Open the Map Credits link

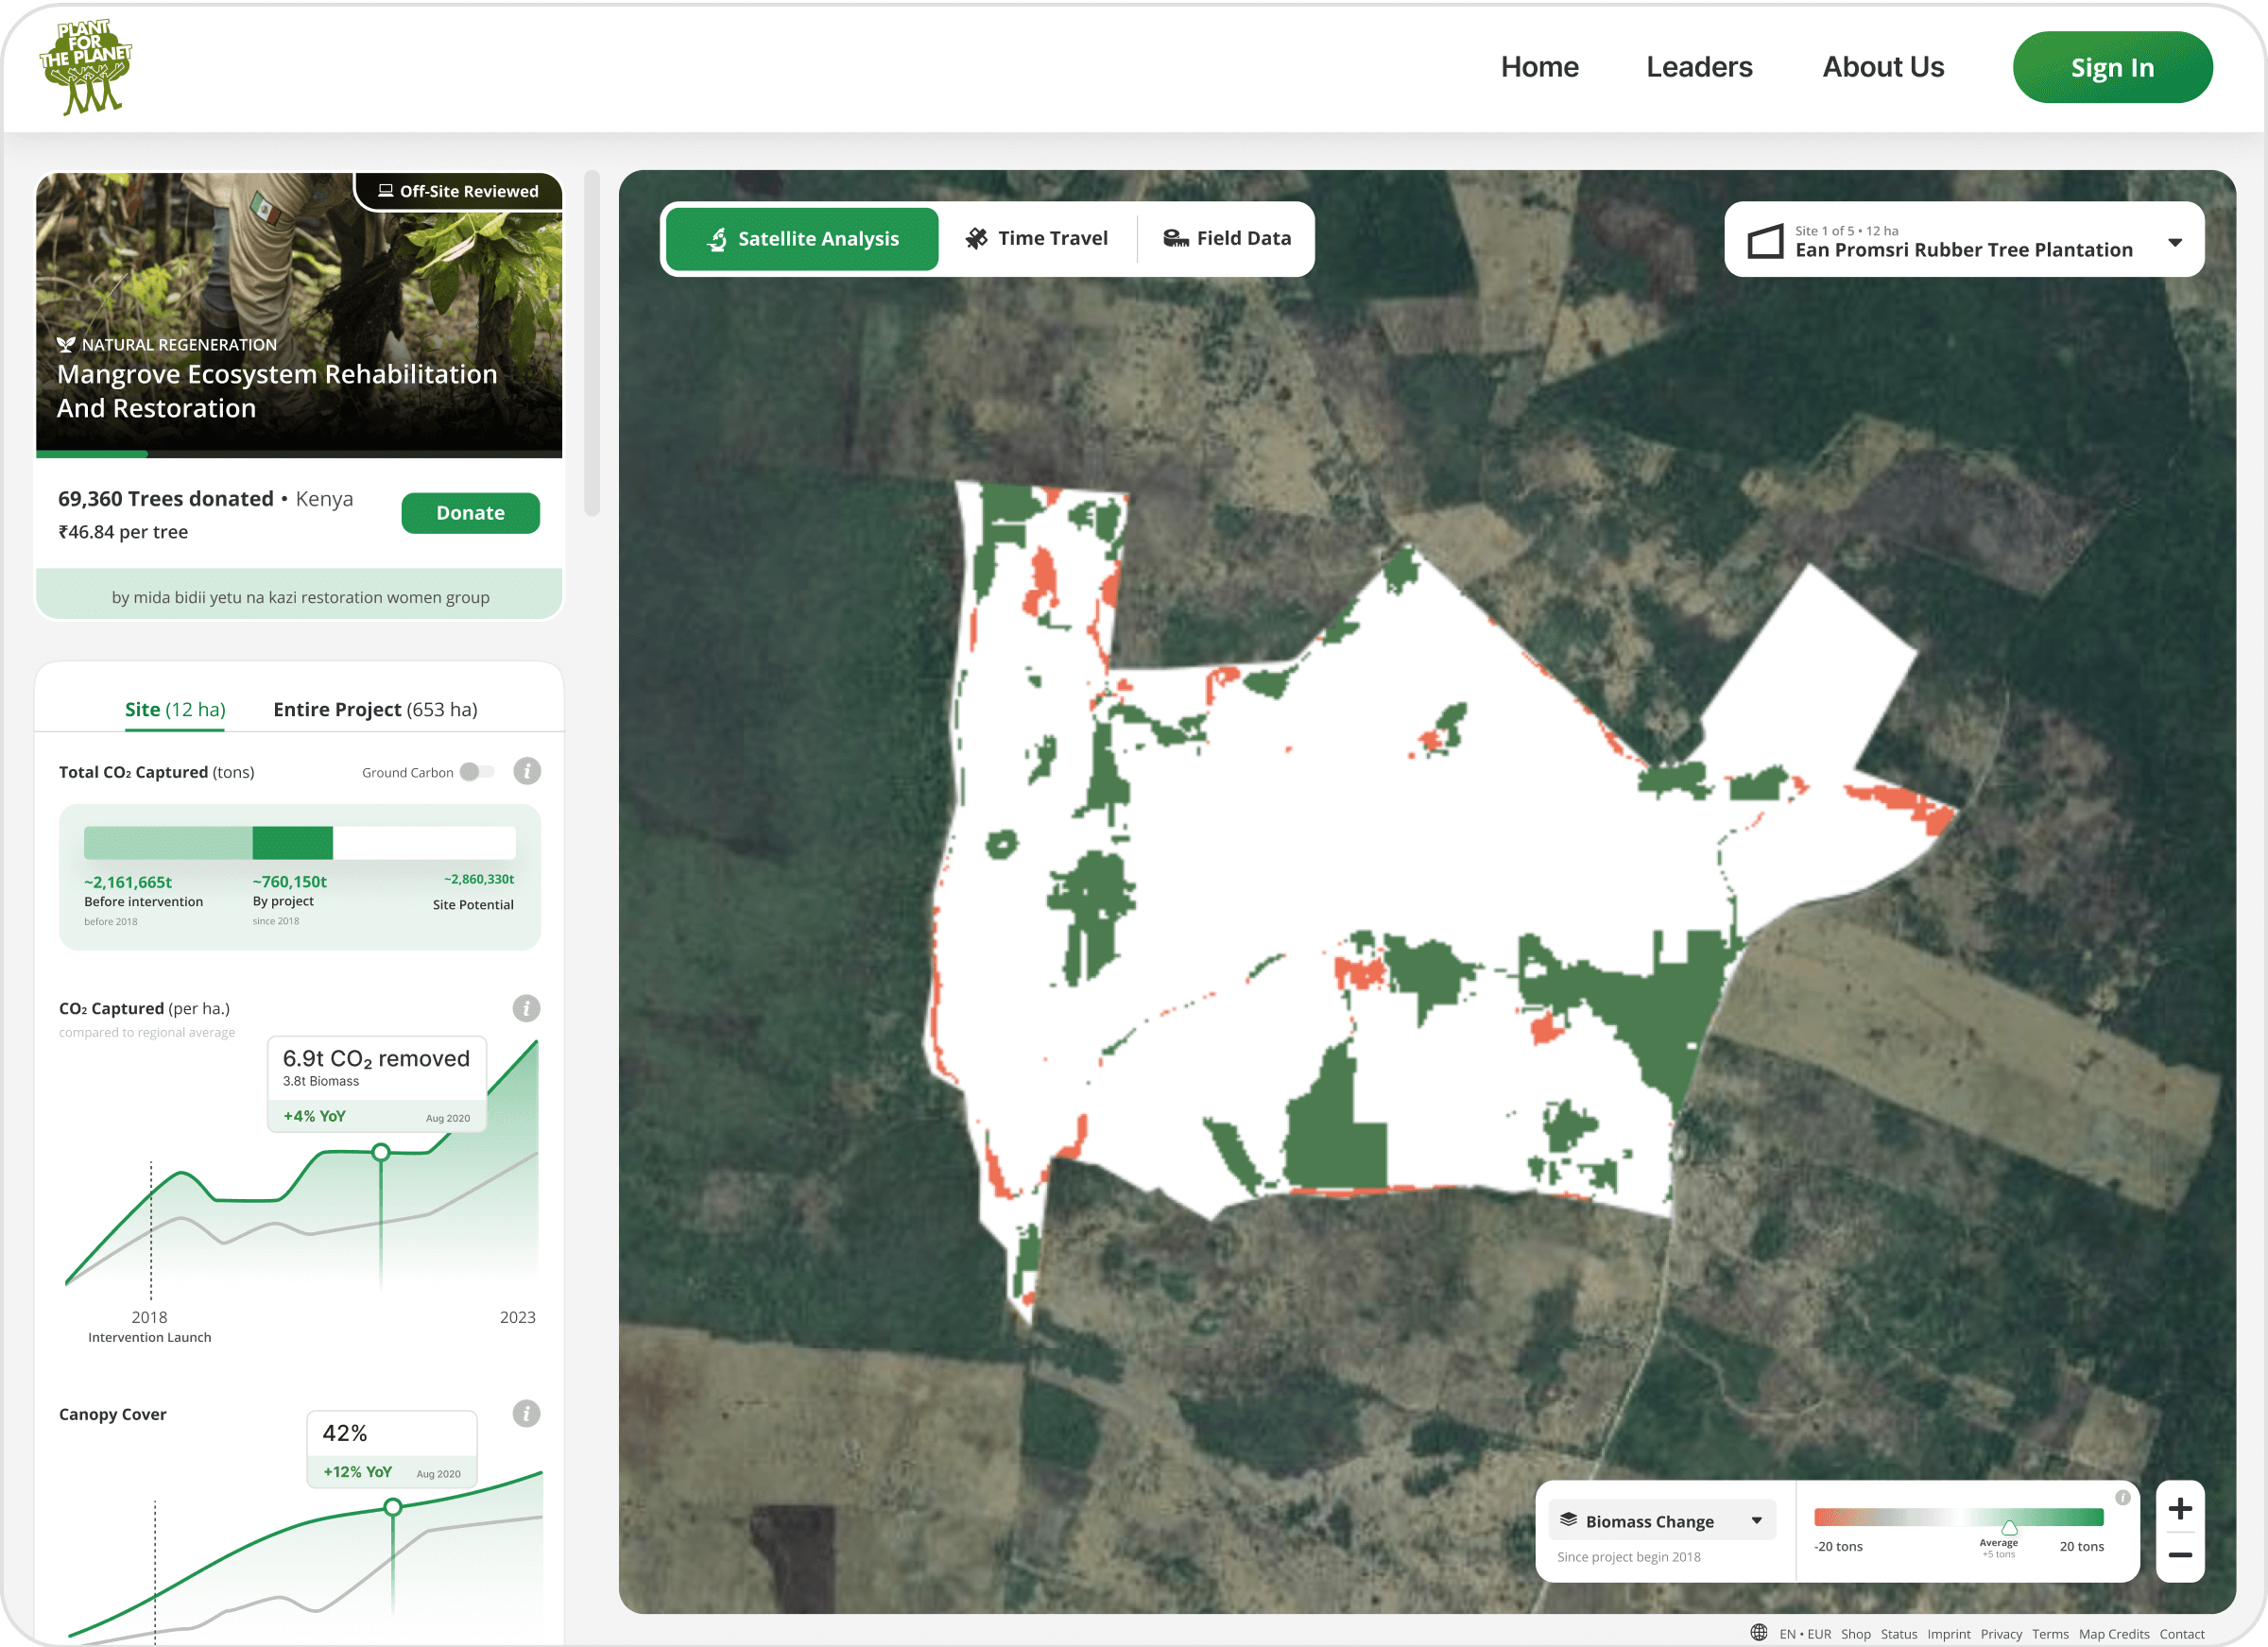coord(2114,1634)
